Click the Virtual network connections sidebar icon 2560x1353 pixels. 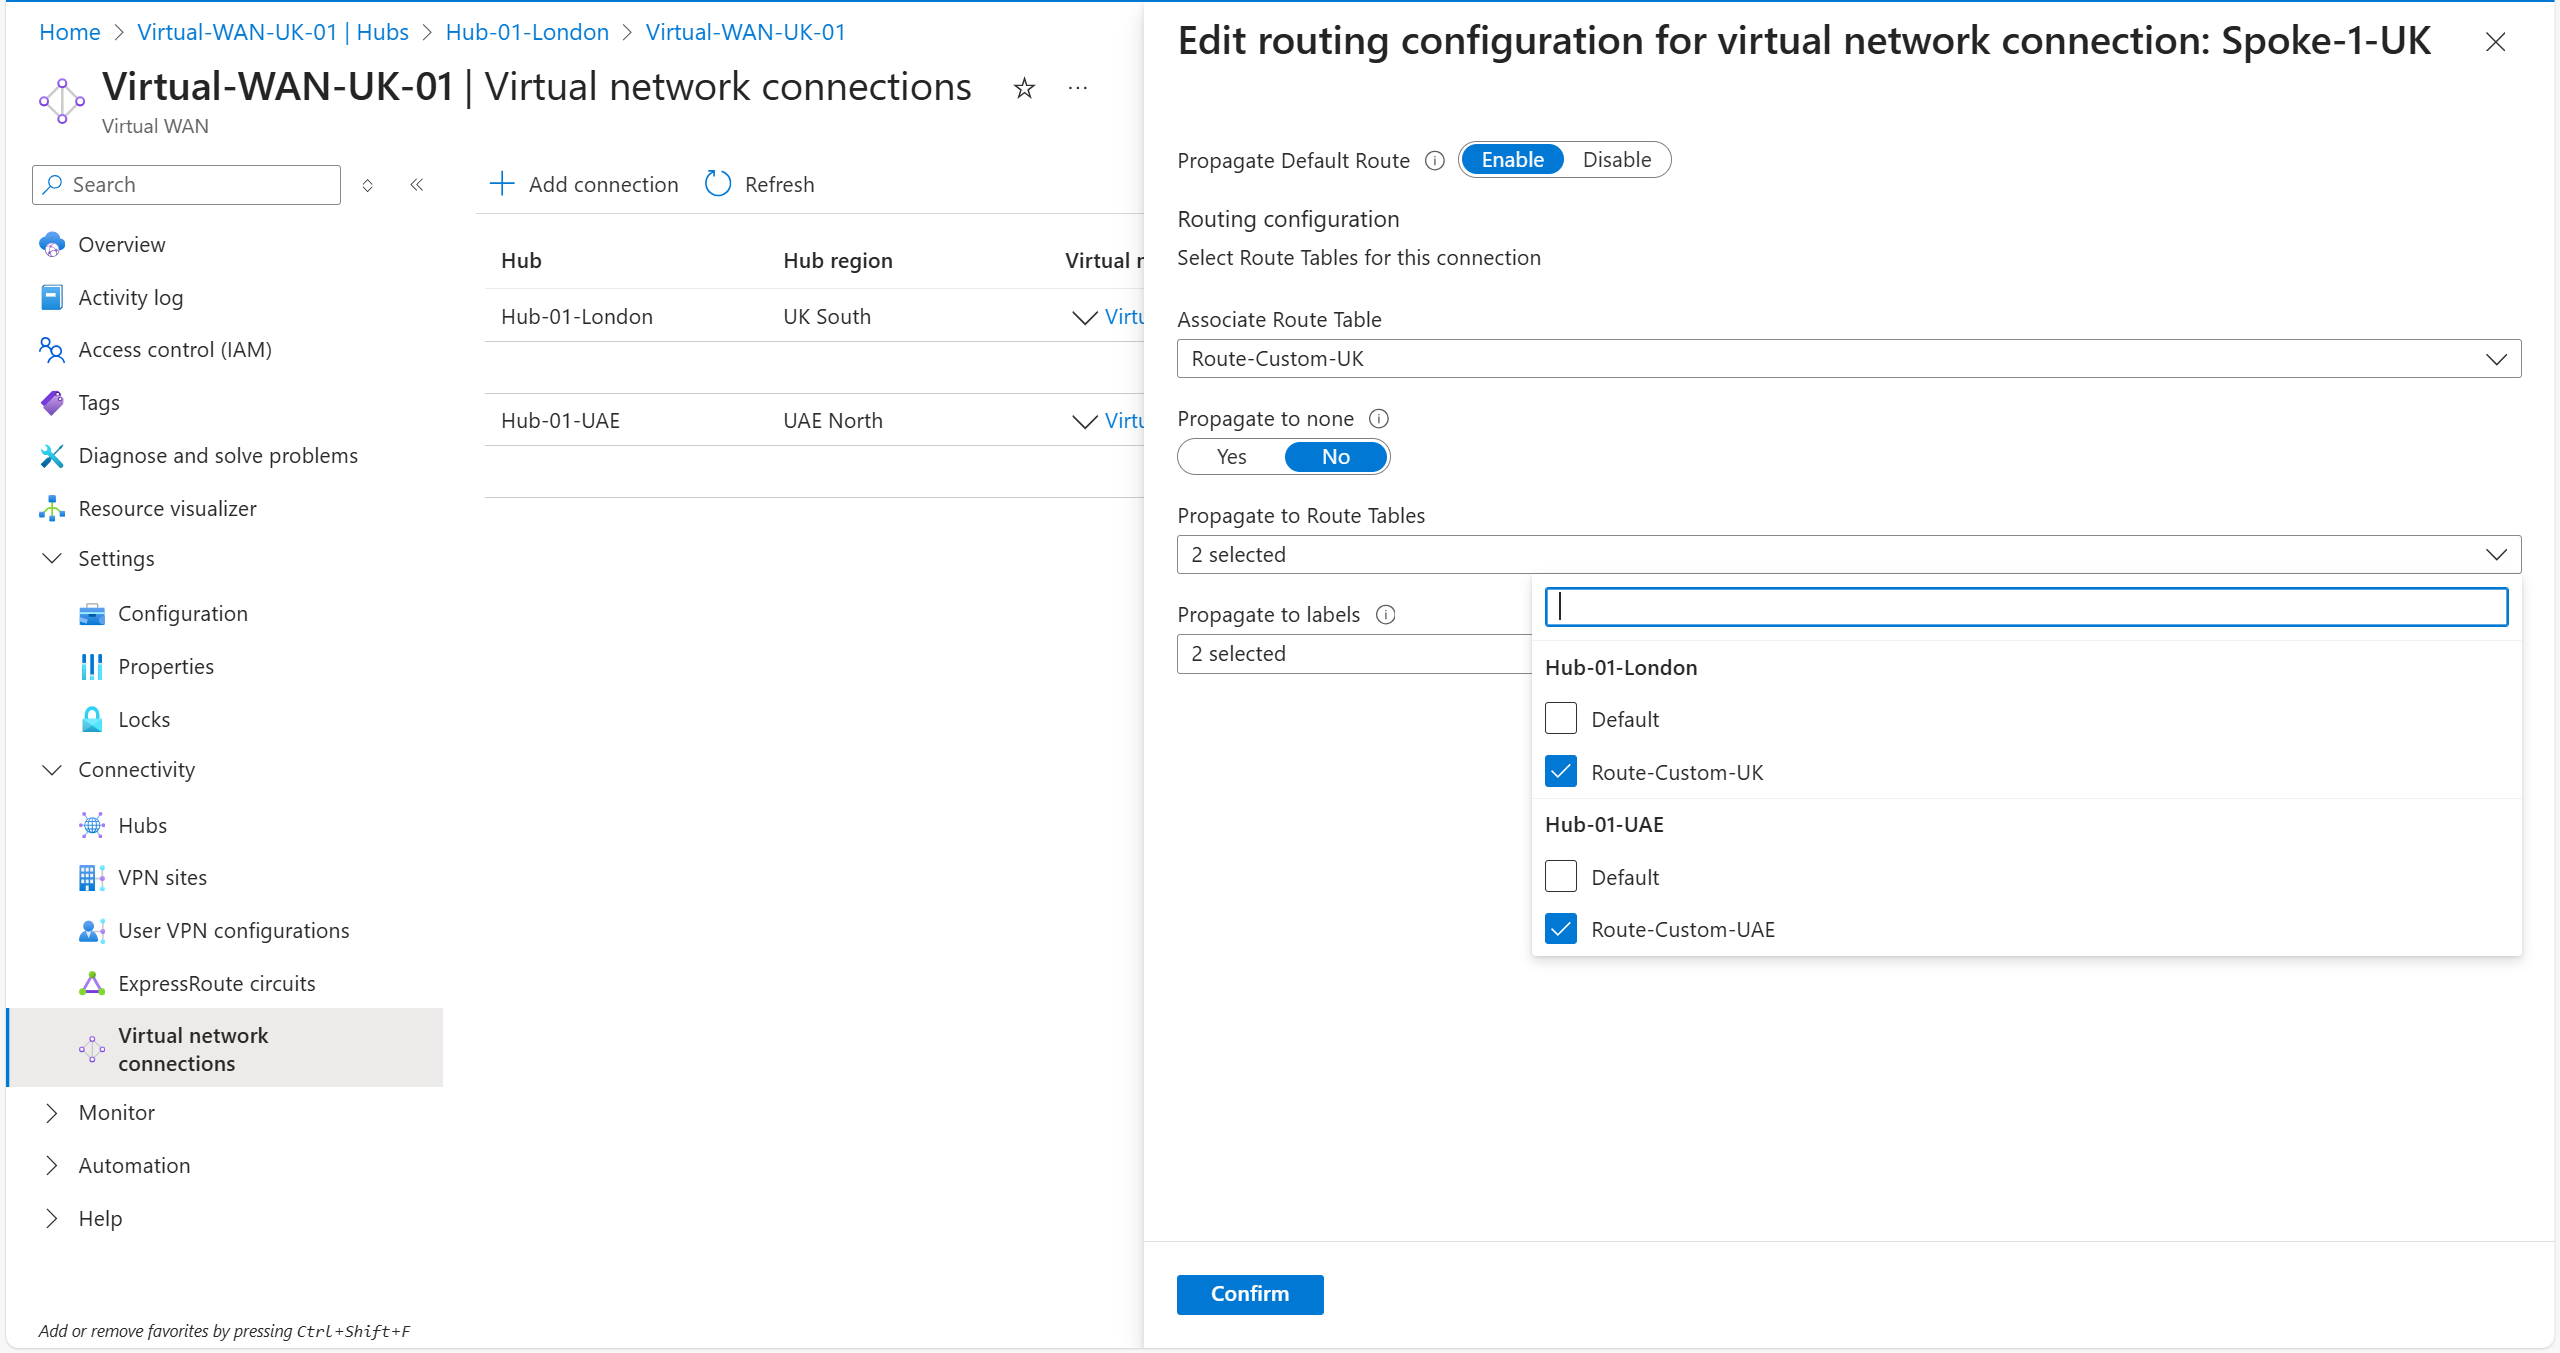click(x=92, y=1049)
